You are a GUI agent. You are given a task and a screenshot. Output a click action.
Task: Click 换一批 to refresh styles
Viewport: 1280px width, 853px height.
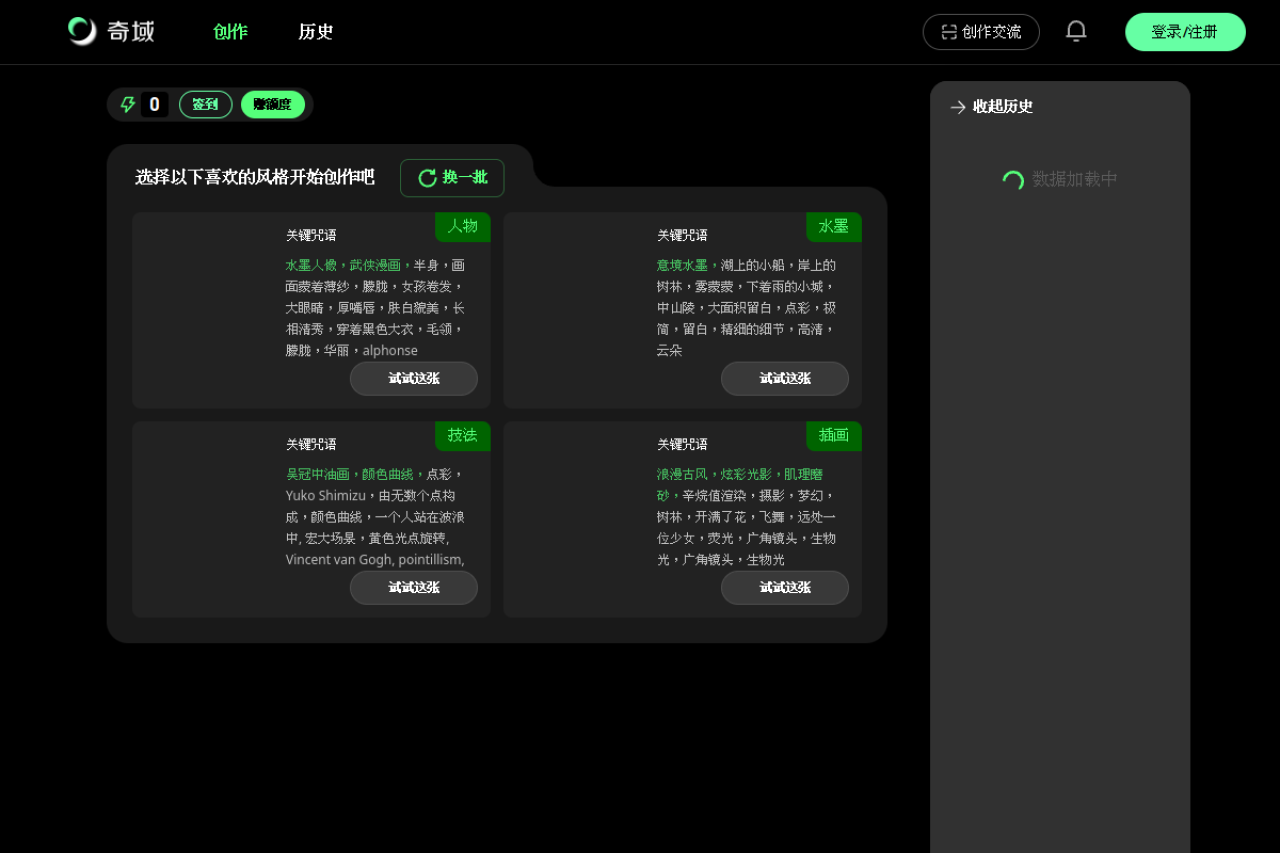pyautogui.click(x=452, y=178)
